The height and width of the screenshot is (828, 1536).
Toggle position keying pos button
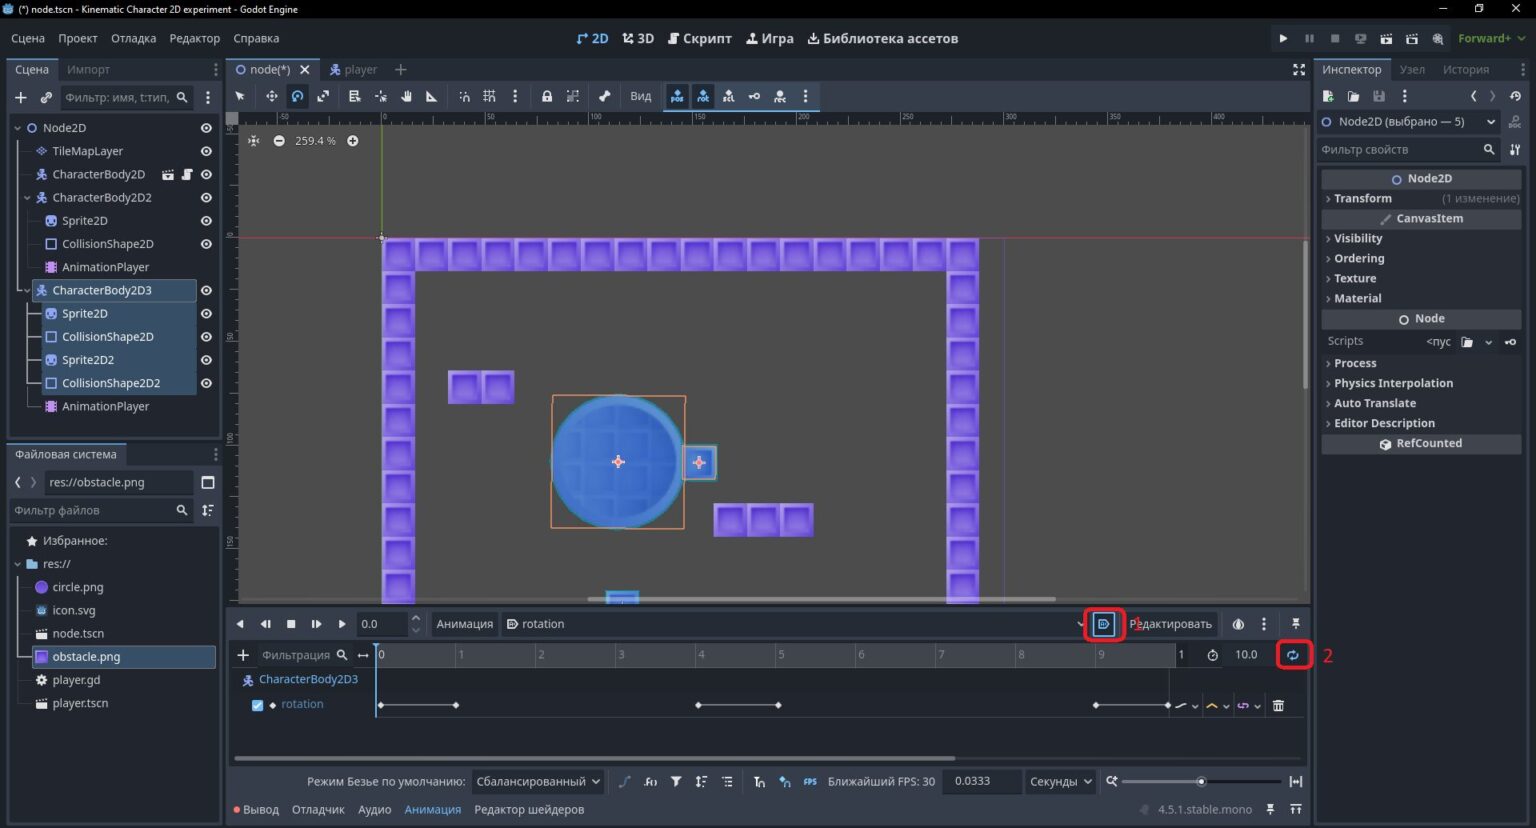677,96
